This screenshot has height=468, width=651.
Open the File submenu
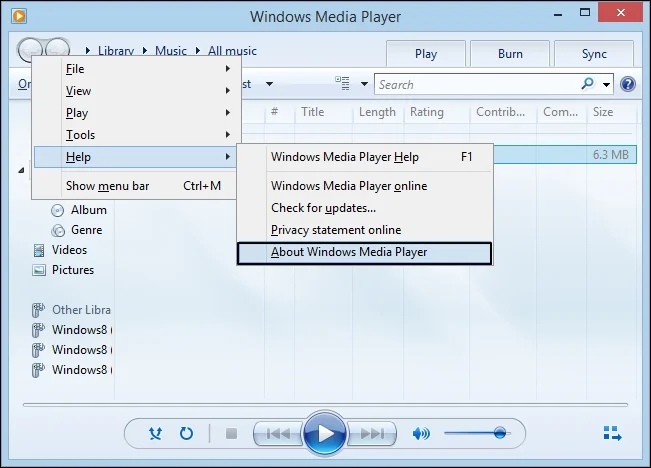pos(136,69)
